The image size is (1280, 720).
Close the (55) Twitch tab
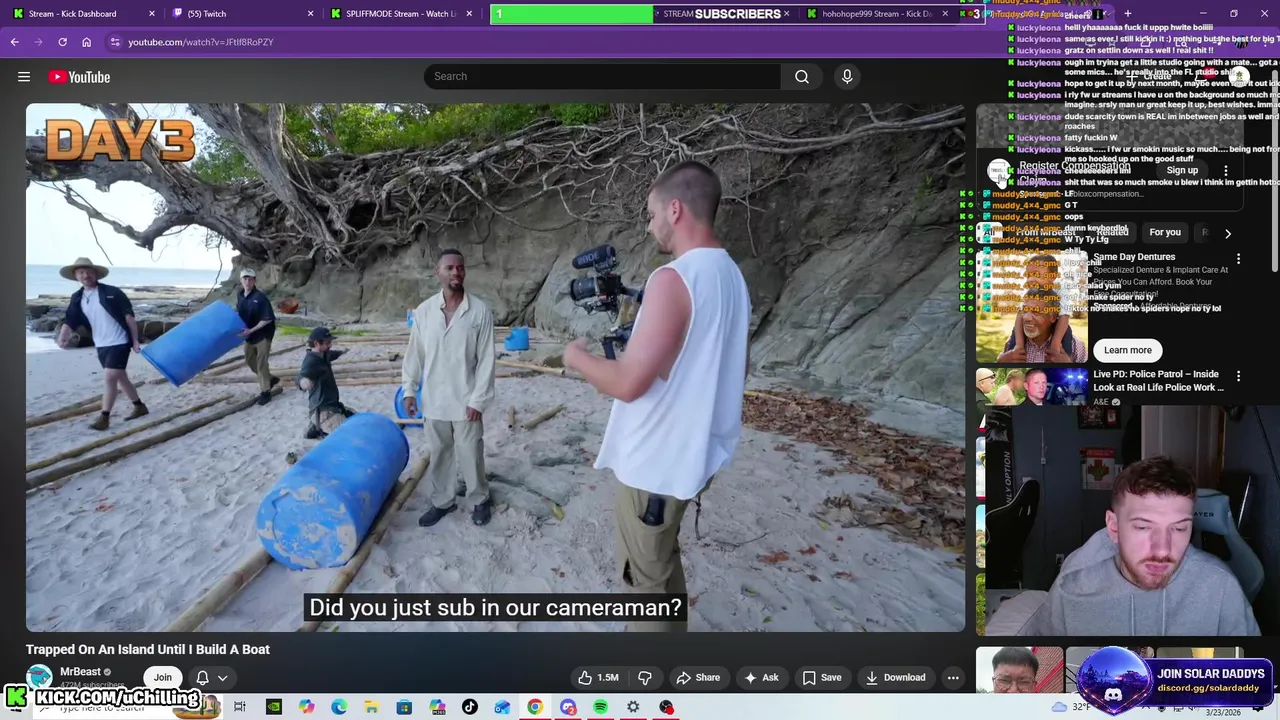click(310, 14)
